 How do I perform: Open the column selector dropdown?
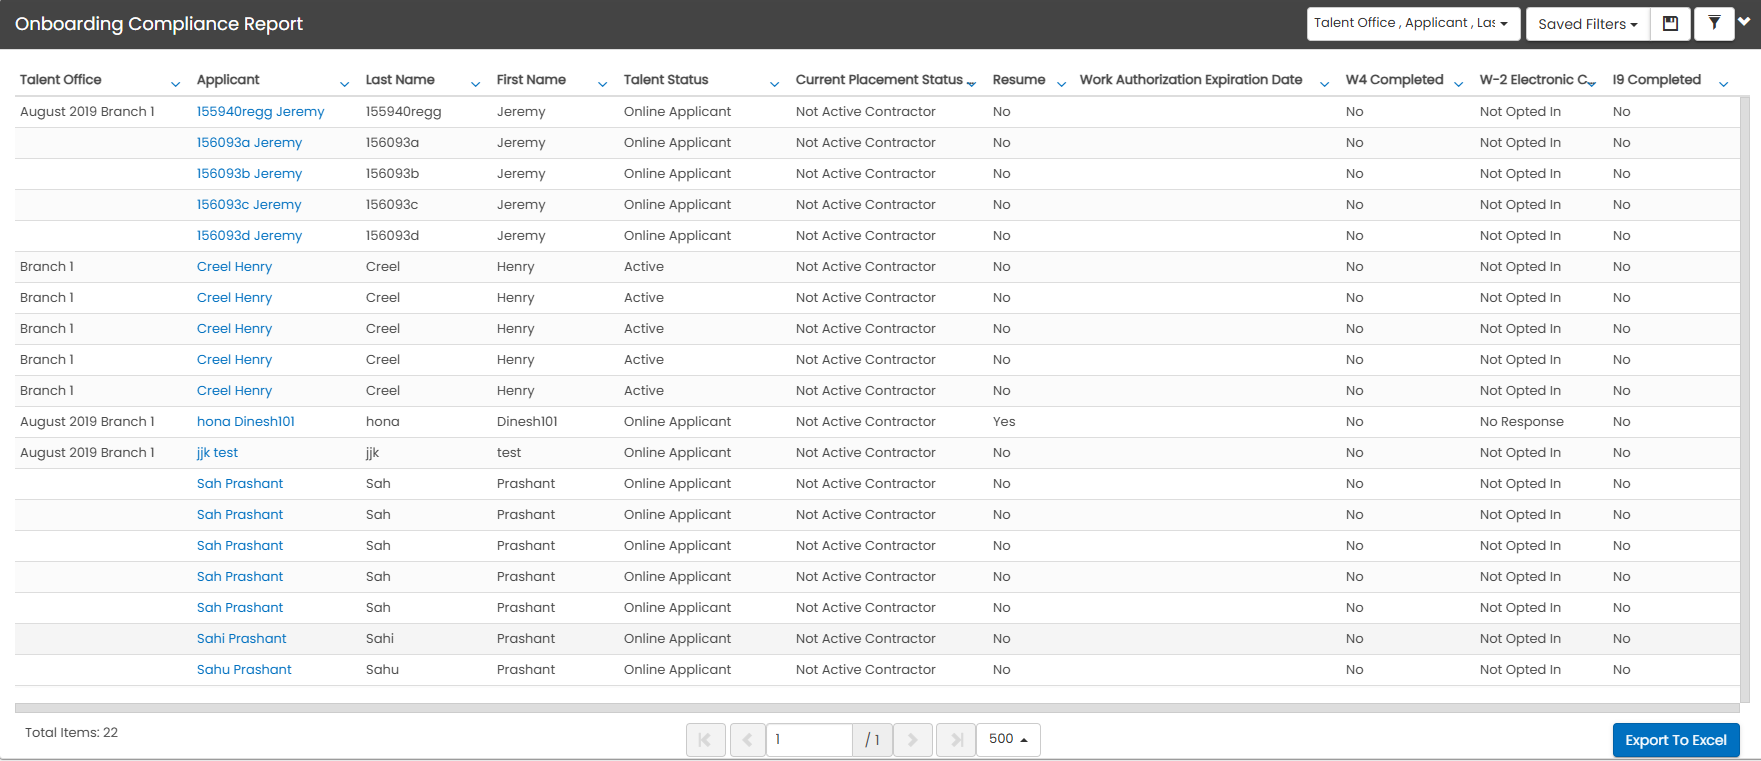coord(1413,24)
